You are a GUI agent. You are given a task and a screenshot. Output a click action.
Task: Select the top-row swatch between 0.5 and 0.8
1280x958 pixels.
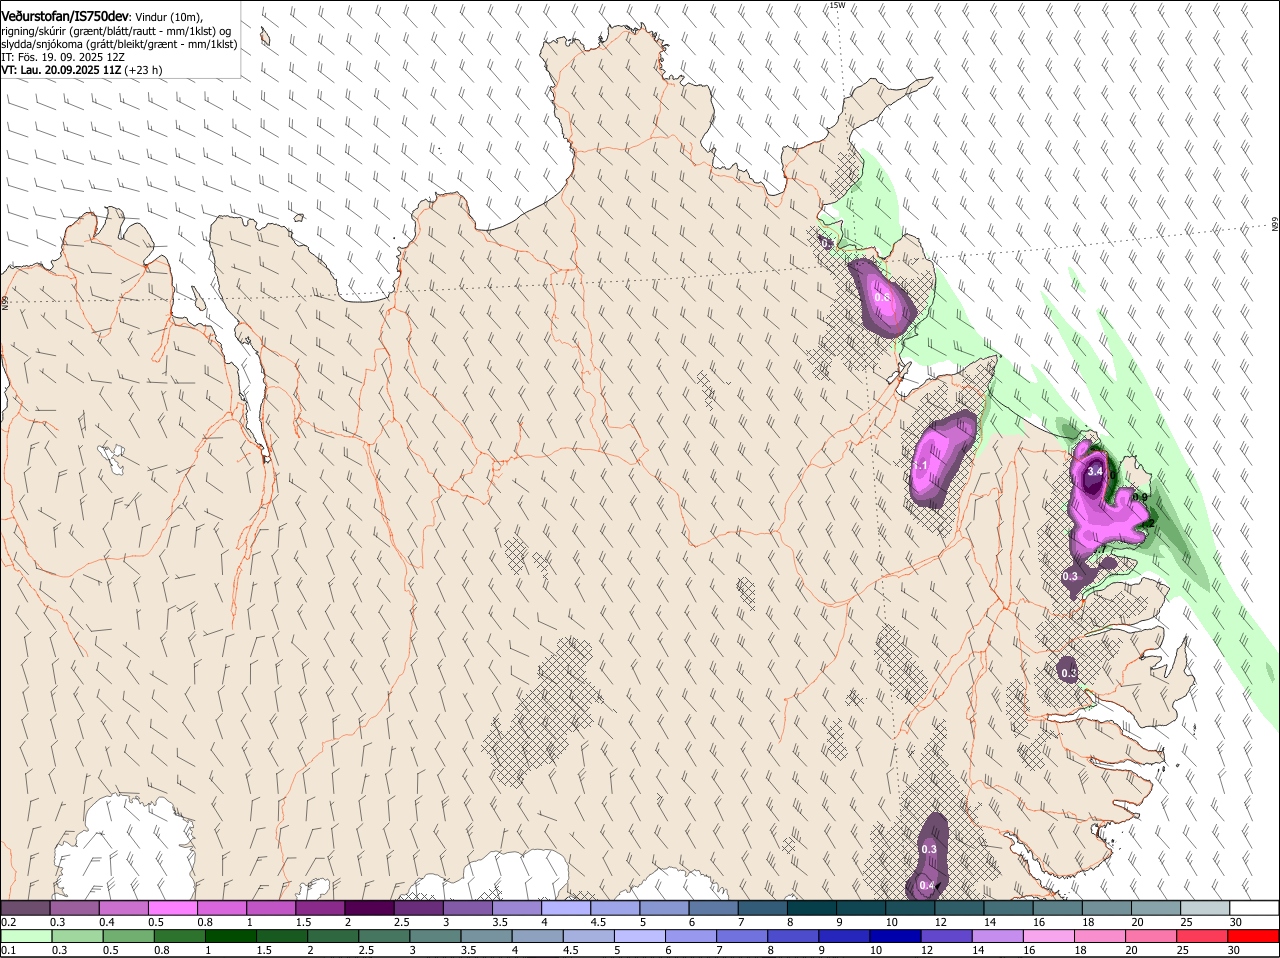(x=172, y=908)
